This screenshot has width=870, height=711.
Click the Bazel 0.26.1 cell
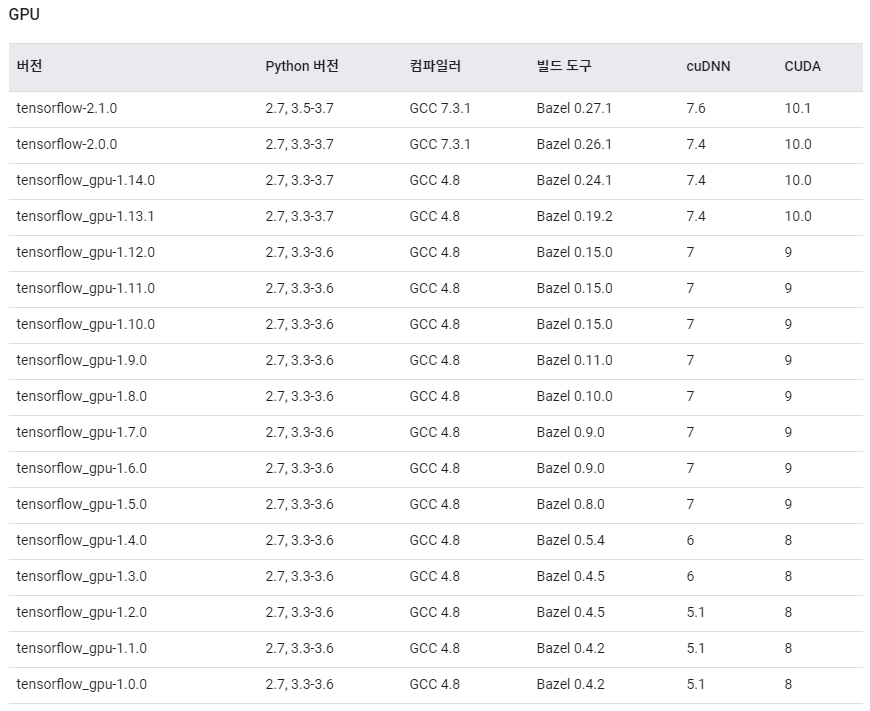pyautogui.click(x=574, y=144)
